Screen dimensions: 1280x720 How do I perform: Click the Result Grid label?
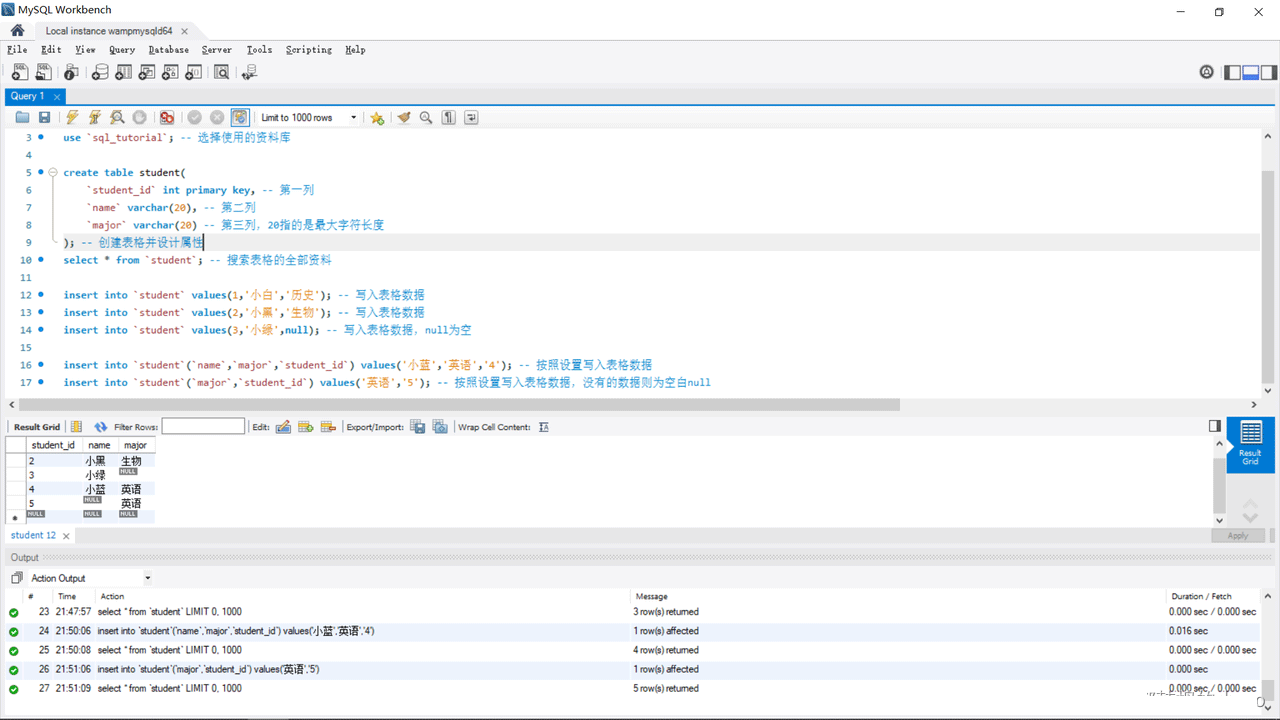pyautogui.click(x=37, y=426)
